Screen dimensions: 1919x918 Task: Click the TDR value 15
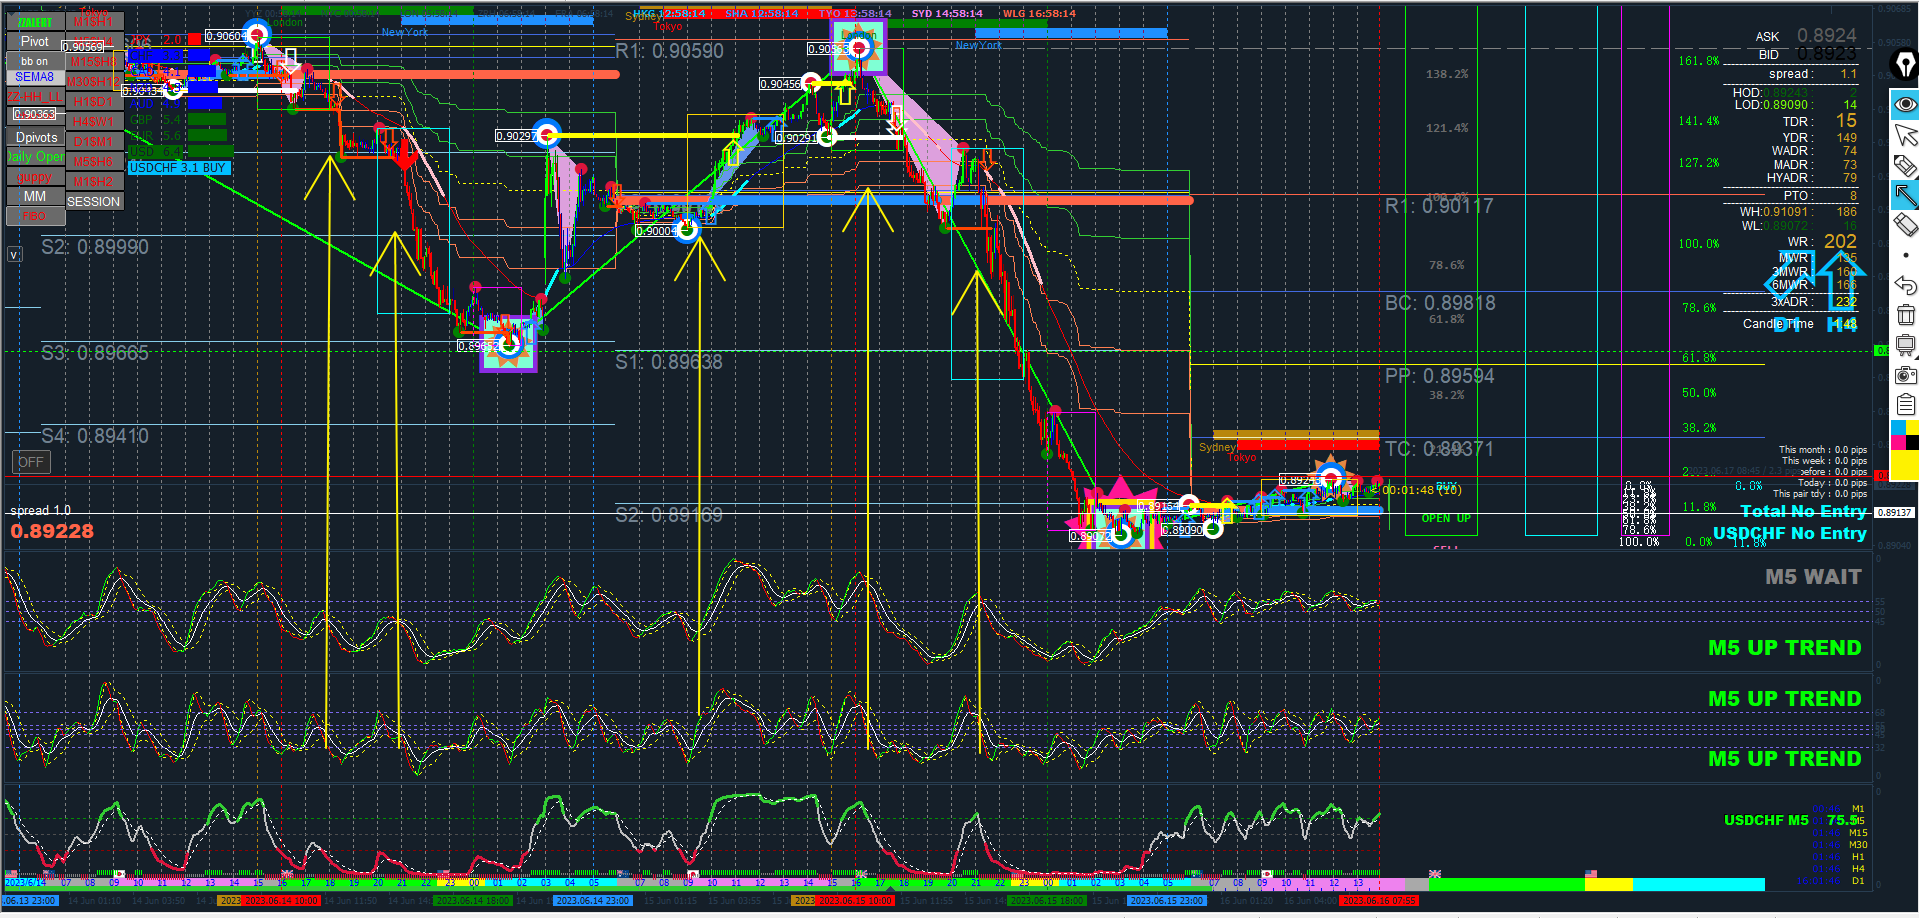(1846, 120)
